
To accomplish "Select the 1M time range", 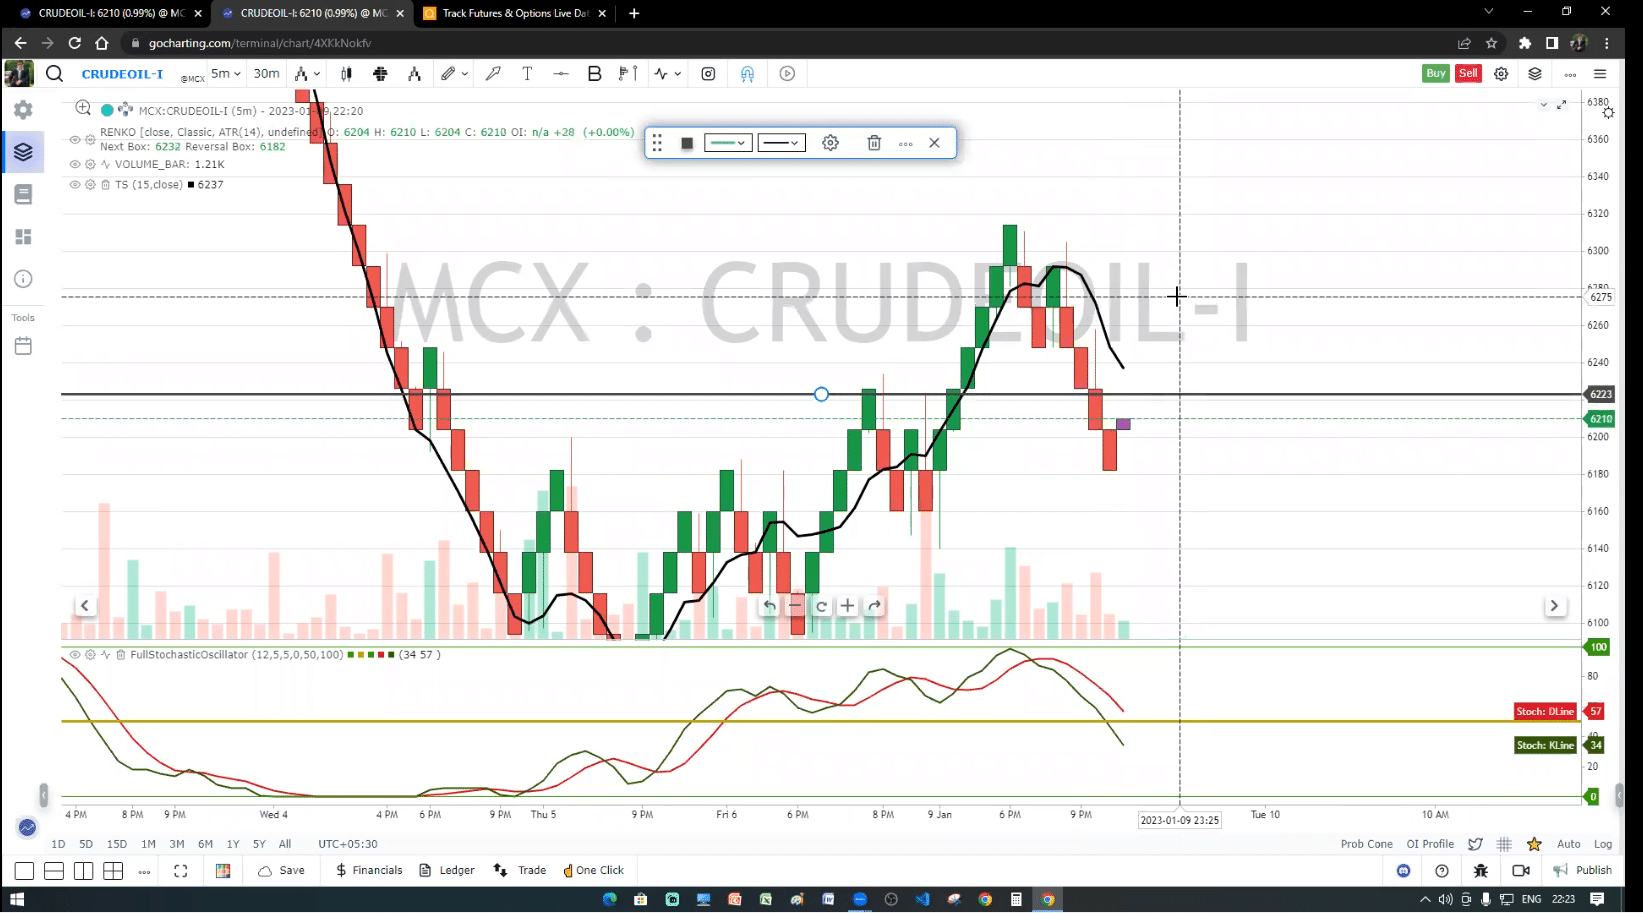I will click(148, 844).
